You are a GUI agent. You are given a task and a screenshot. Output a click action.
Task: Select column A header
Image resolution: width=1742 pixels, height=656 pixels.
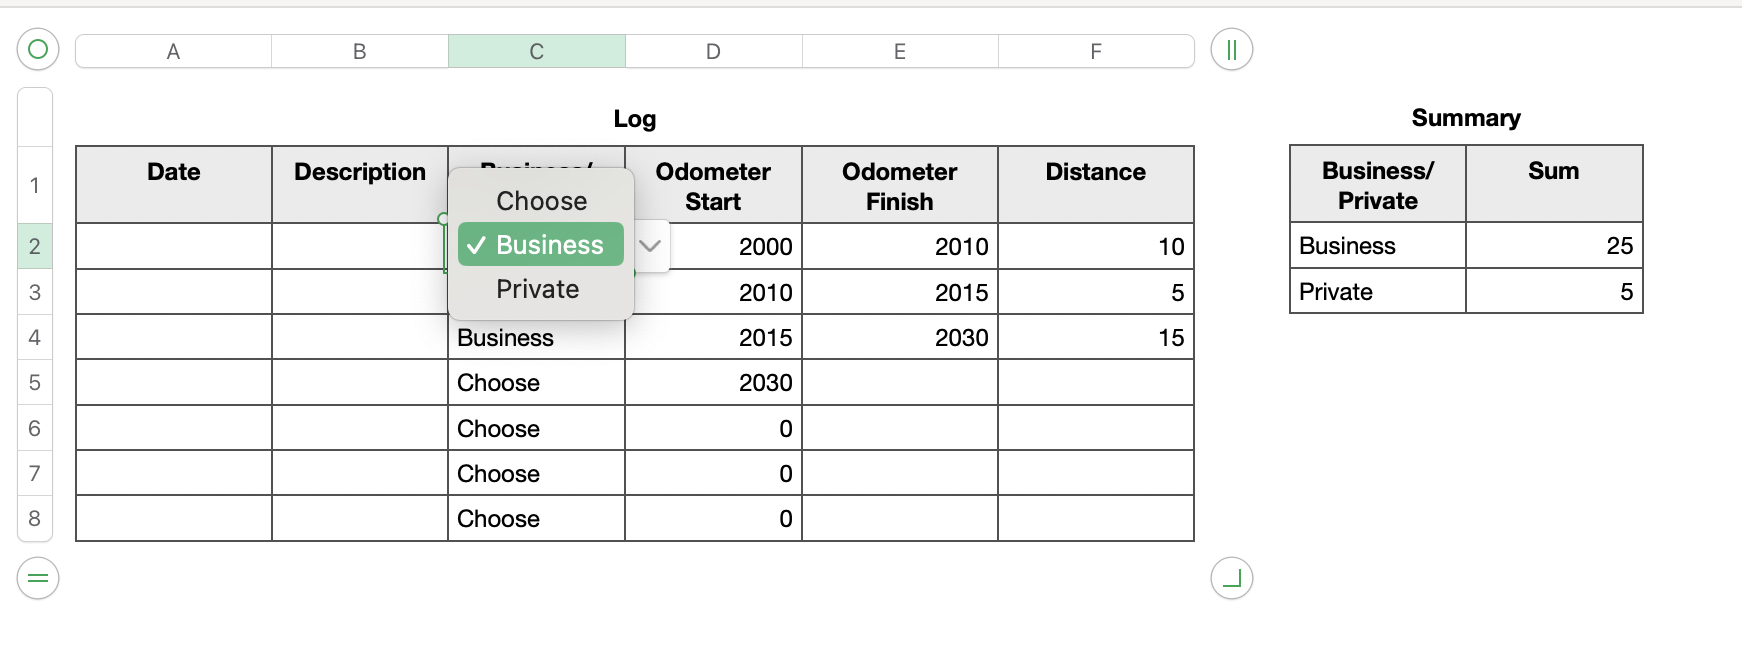coord(173,51)
